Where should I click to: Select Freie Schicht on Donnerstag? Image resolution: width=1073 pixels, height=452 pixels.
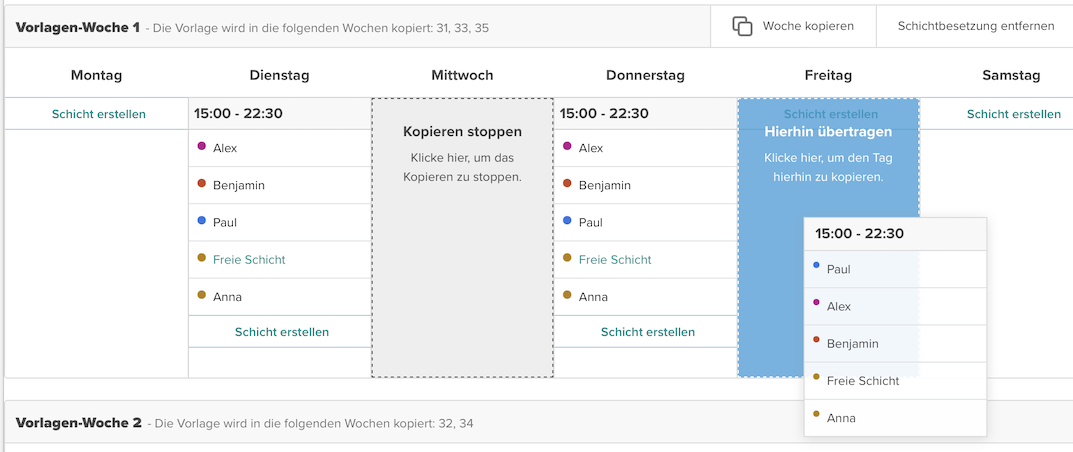click(615, 260)
